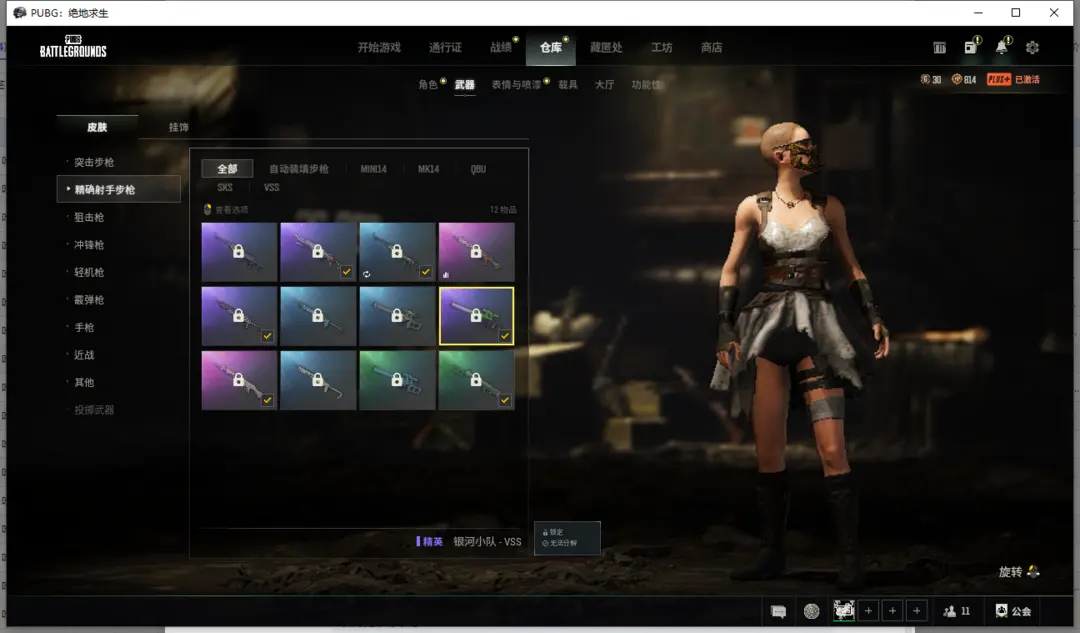Select 冲锋枪 SMG category

[89, 245]
